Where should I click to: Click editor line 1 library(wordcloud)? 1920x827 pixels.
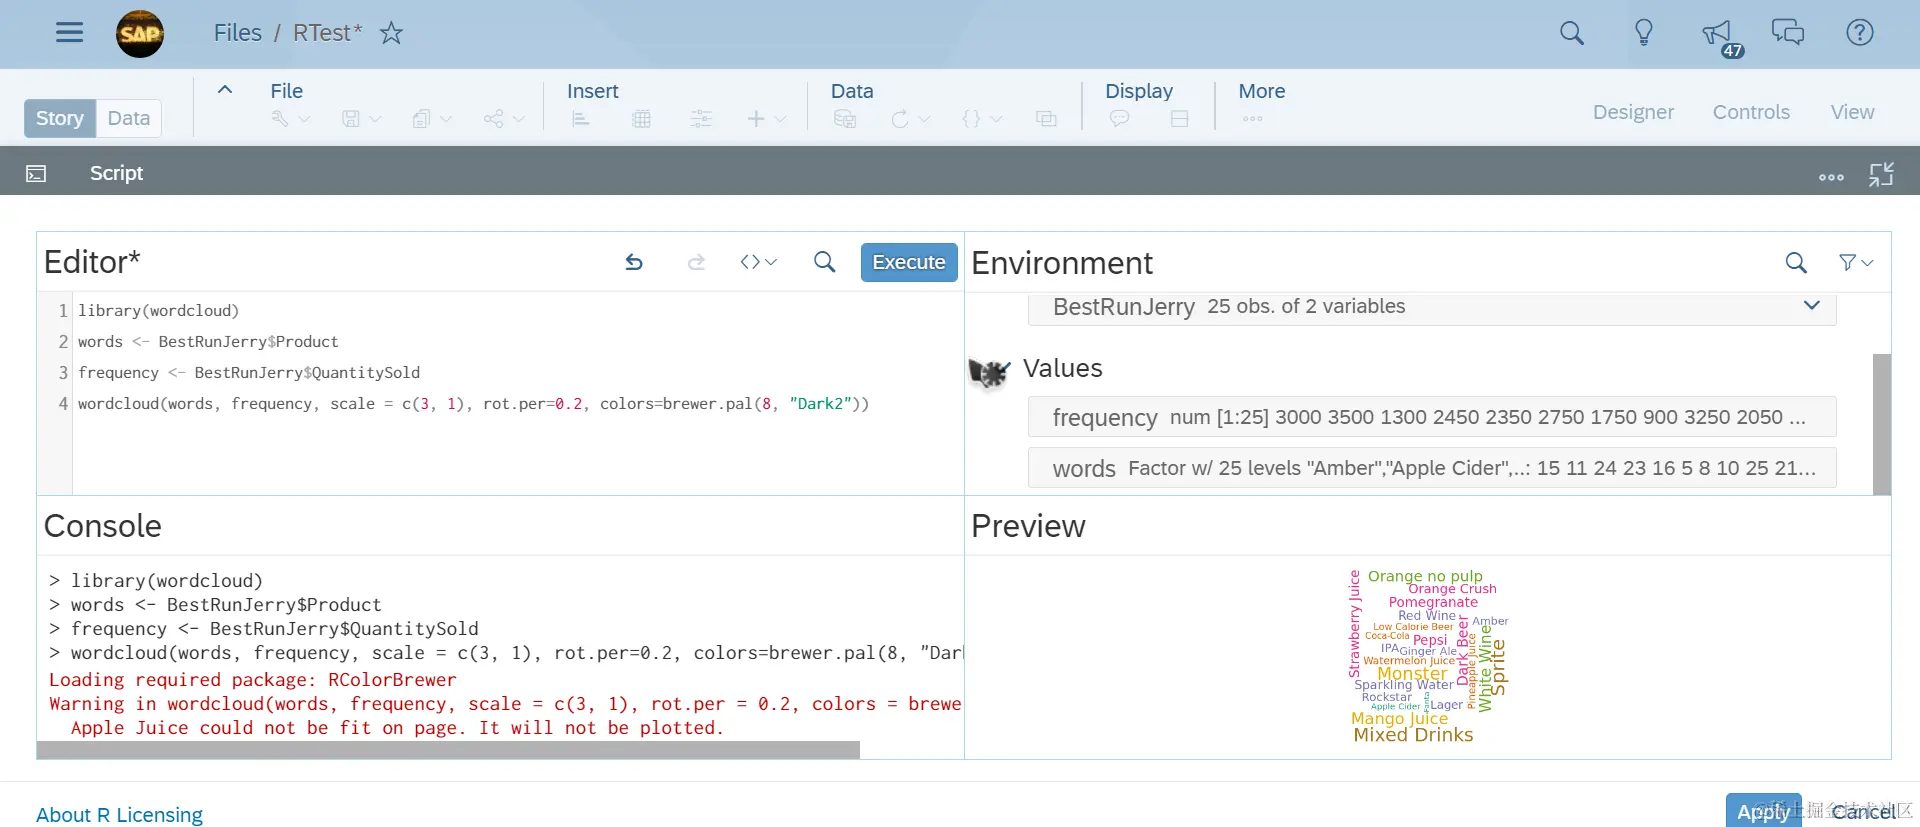(158, 311)
